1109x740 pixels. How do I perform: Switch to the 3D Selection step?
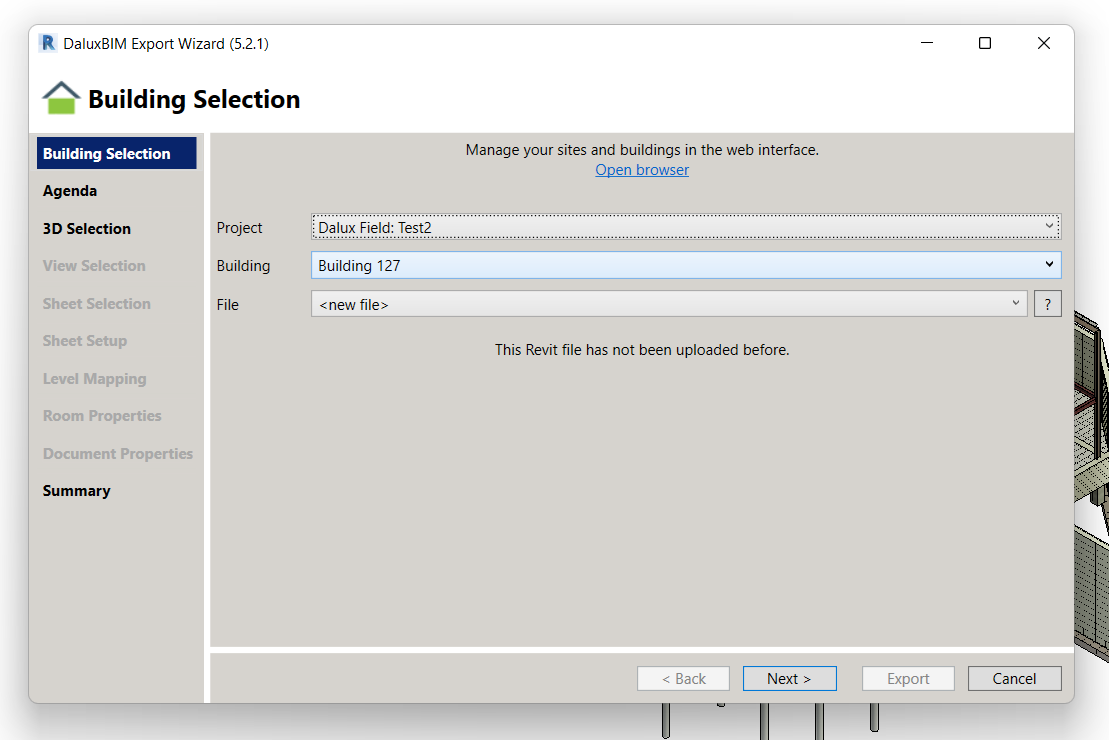[87, 229]
